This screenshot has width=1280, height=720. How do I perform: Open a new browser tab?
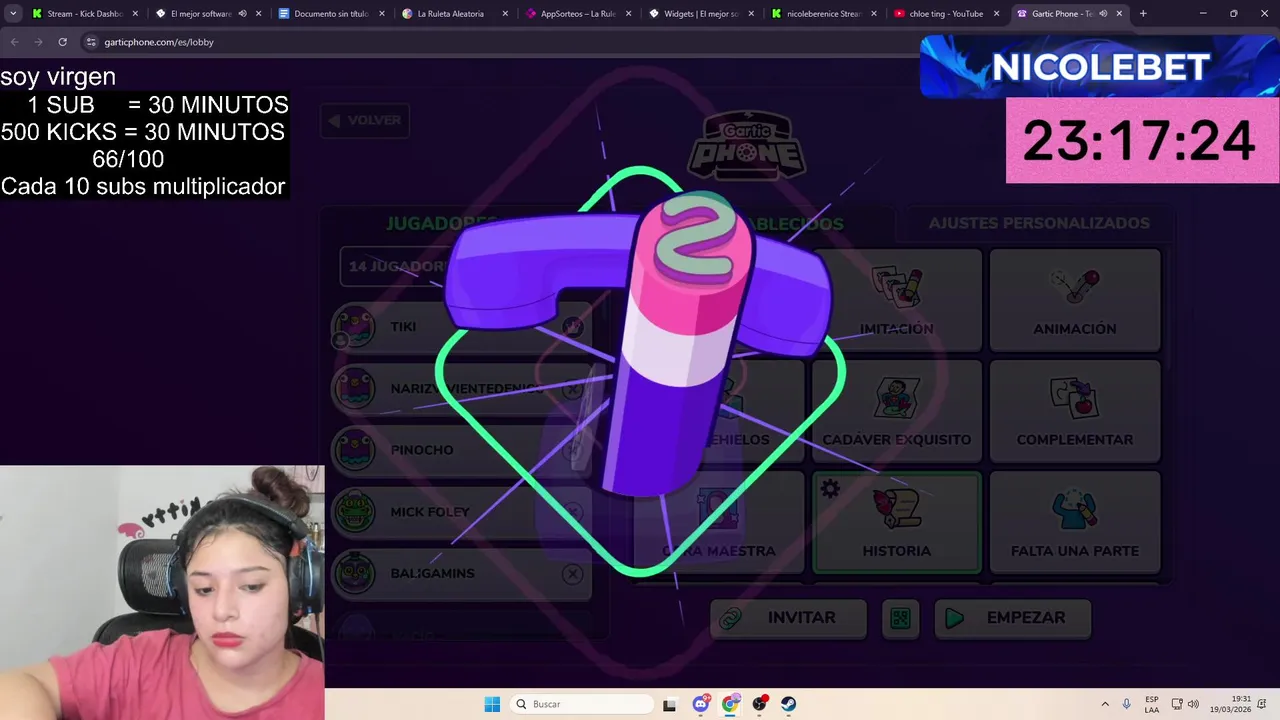coord(1143,14)
